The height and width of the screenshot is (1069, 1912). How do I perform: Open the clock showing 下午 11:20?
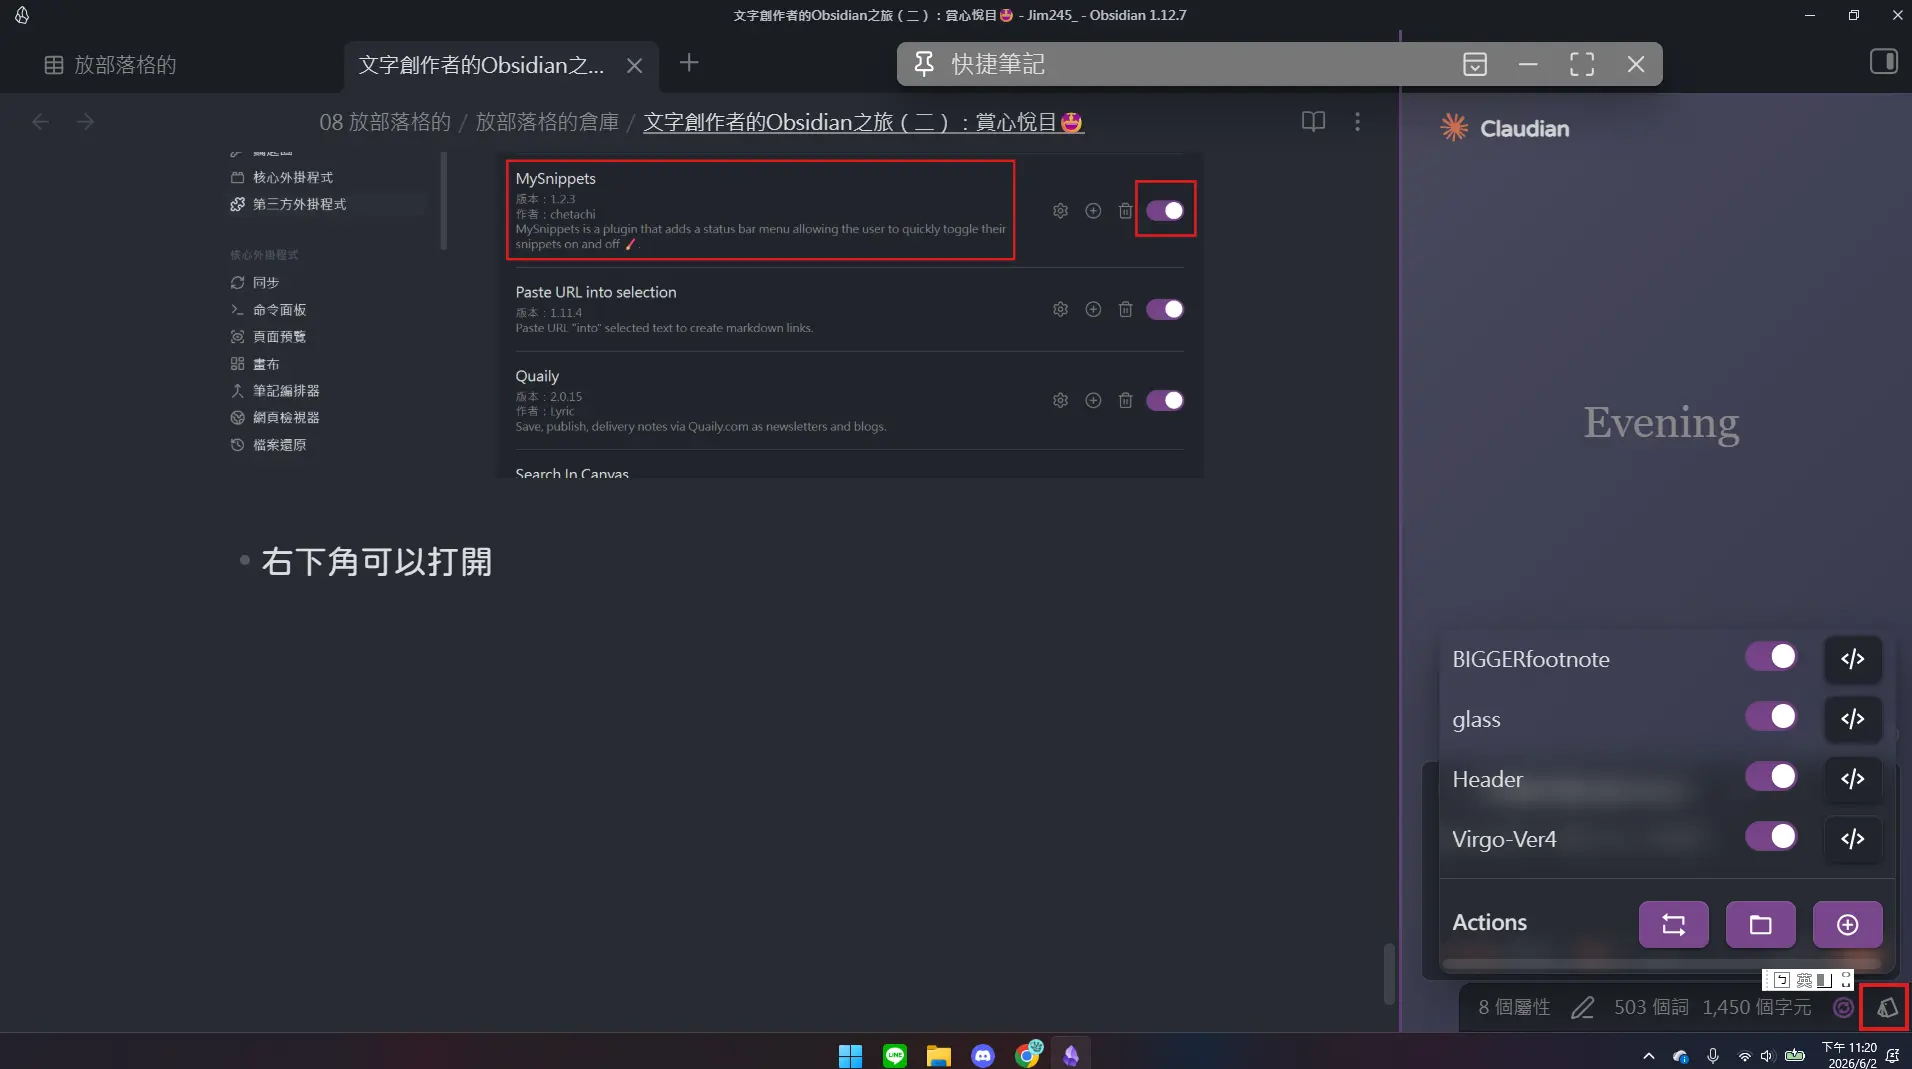pos(1851,1055)
